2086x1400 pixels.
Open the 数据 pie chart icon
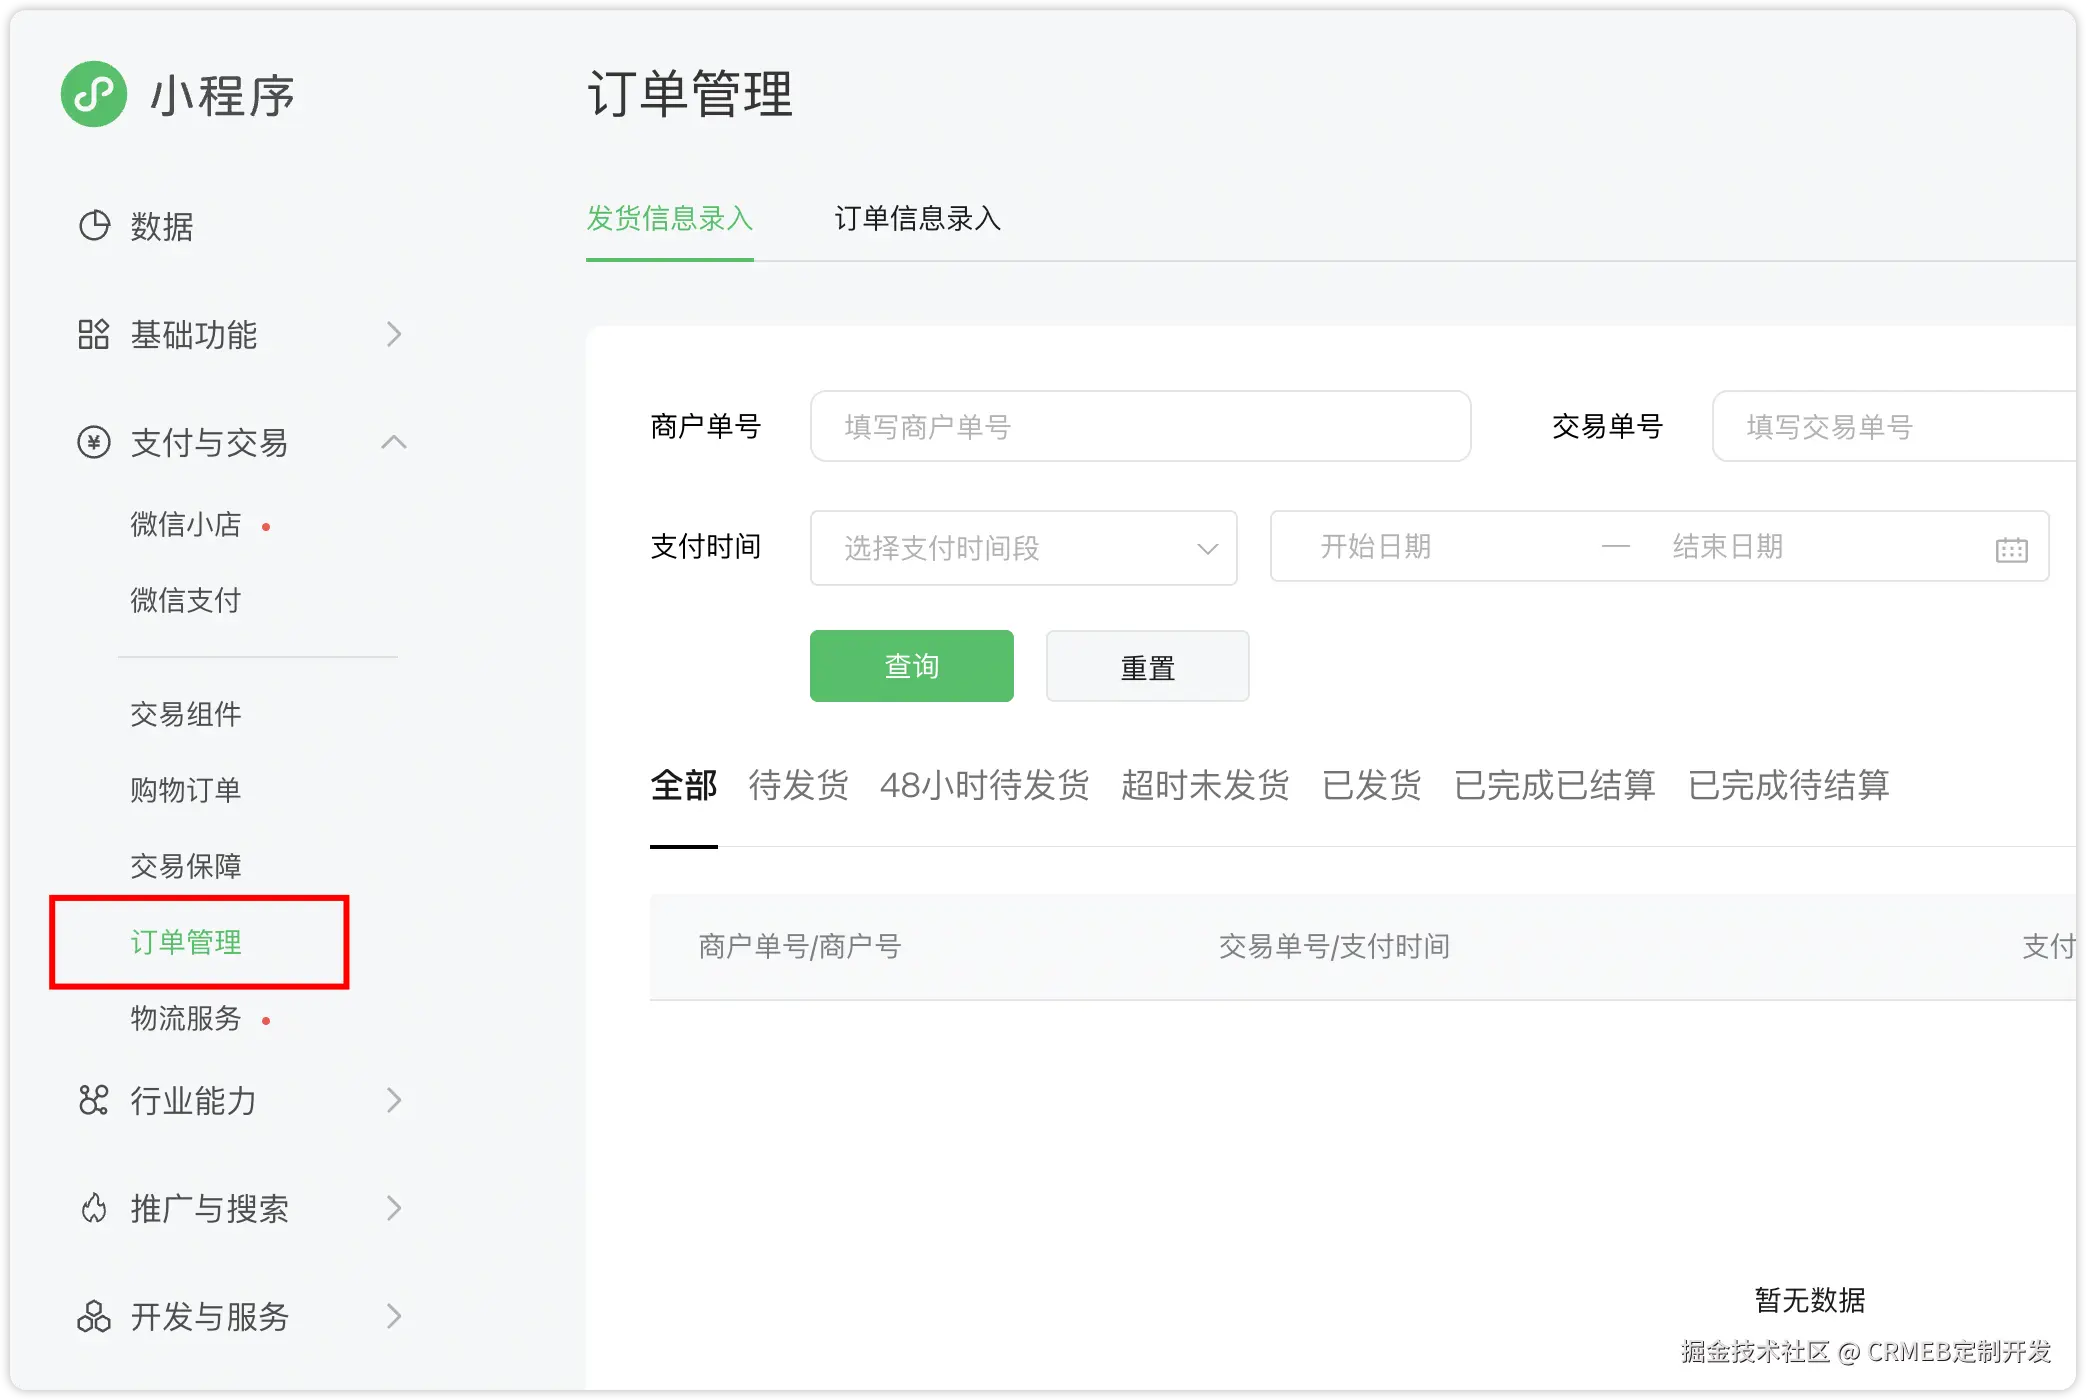click(x=94, y=226)
